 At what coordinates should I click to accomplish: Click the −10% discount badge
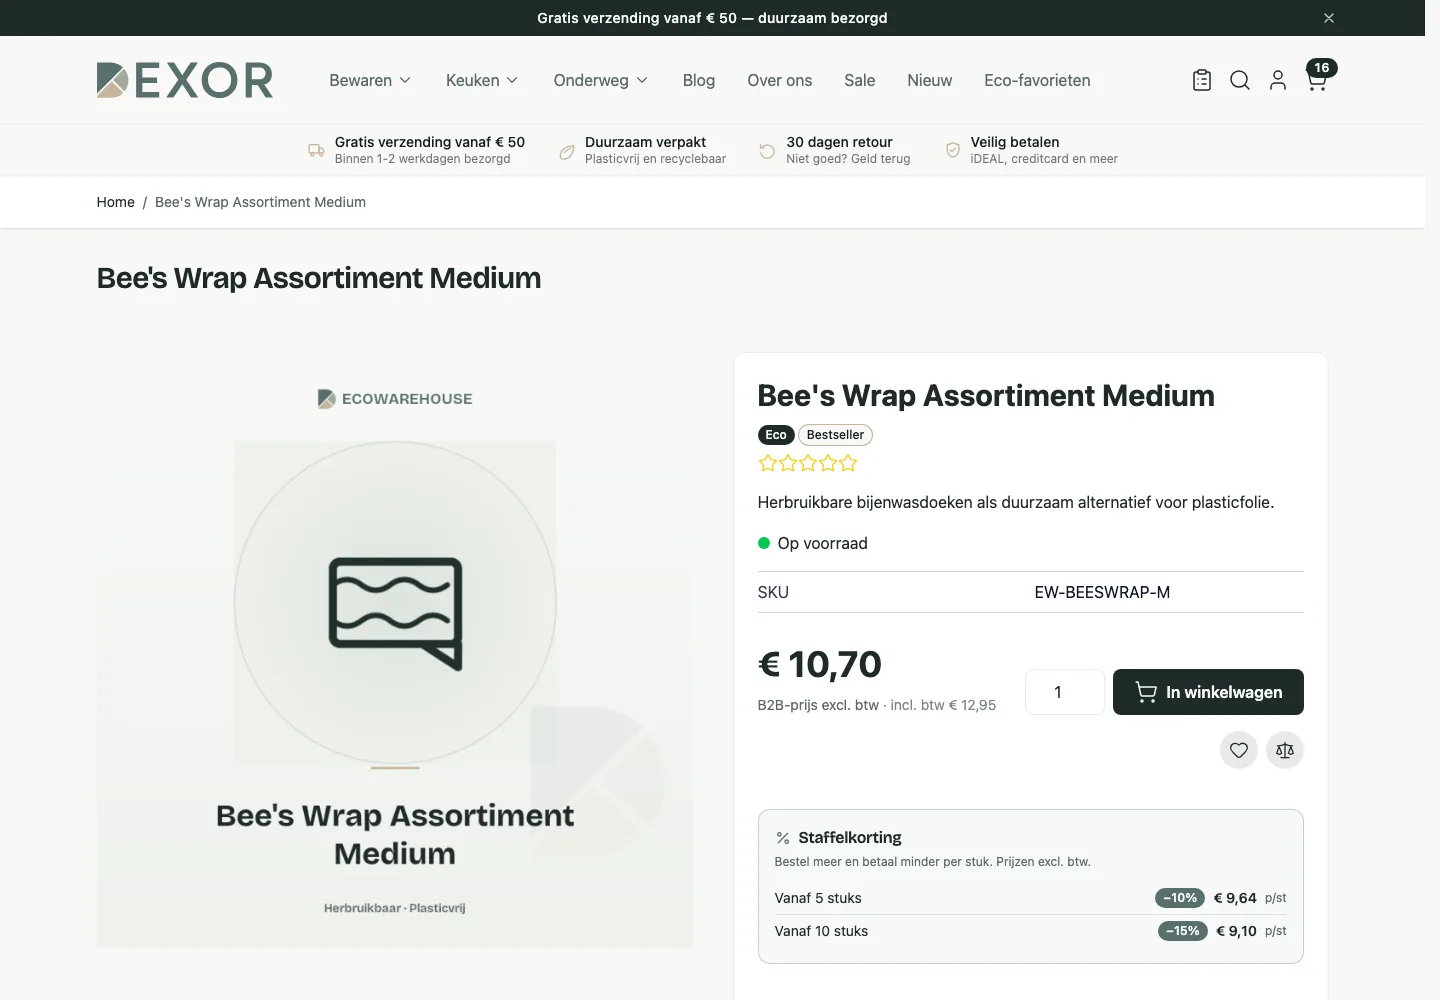(x=1180, y=898)
